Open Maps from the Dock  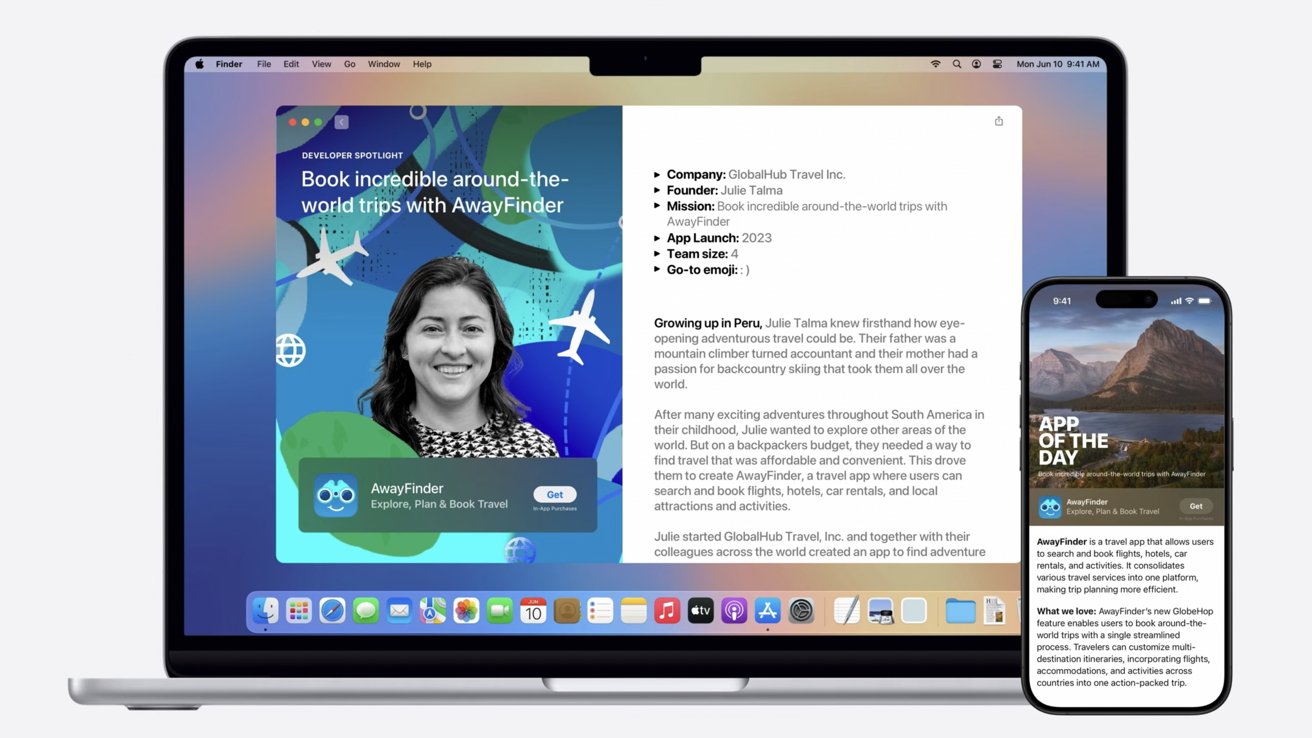(x=433, y=611)
